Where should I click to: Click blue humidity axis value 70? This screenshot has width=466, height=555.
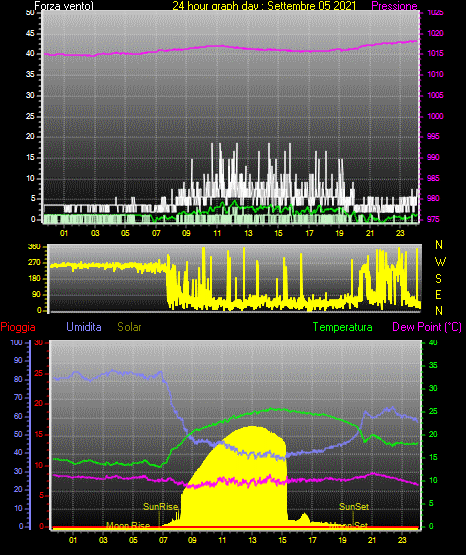[18, 397]
